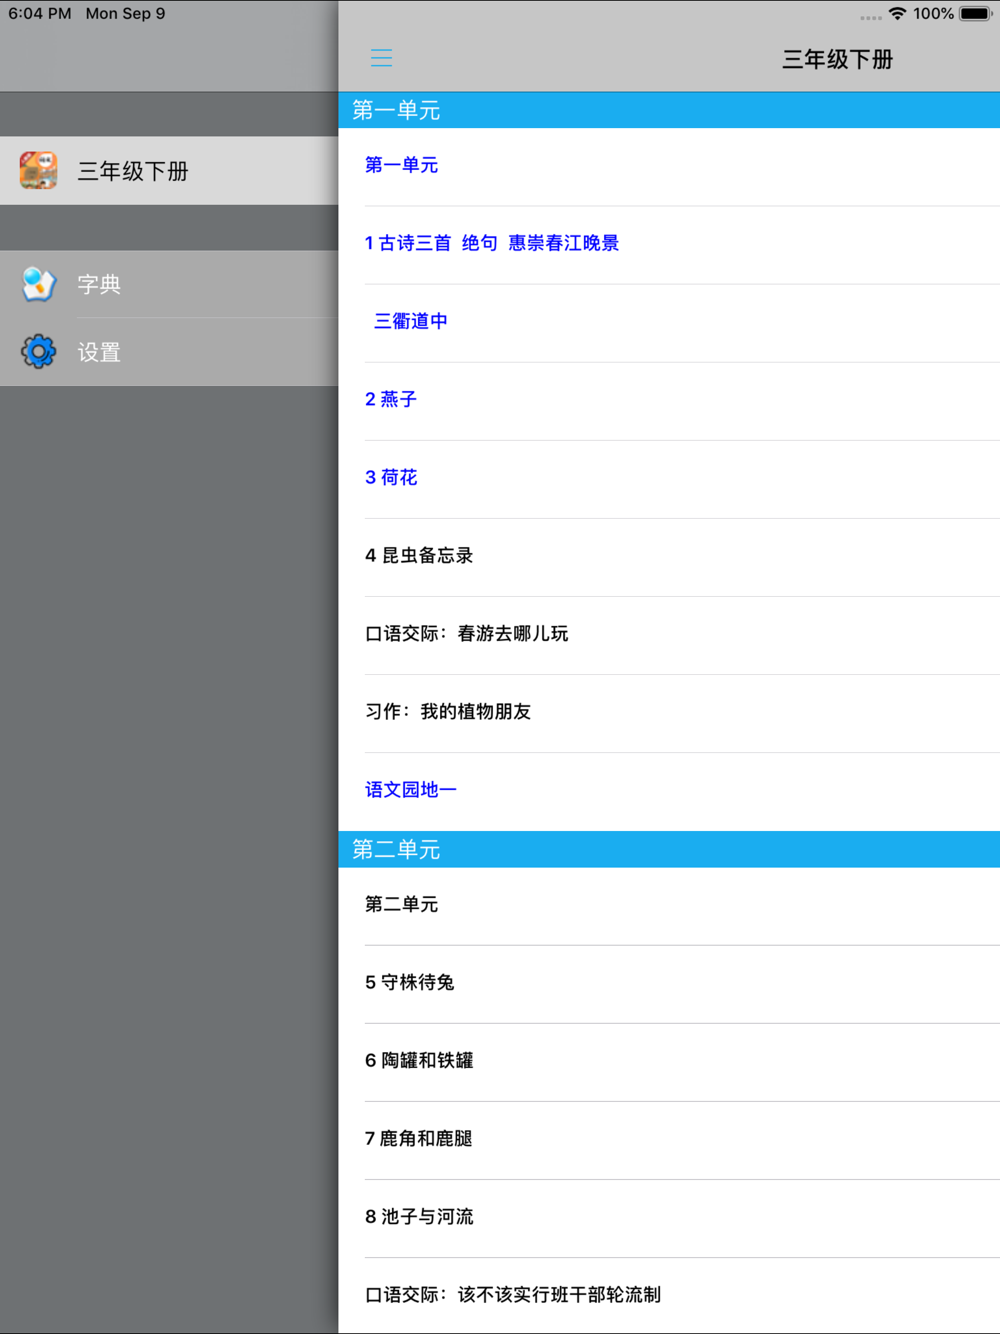Check the battery status icon
Viewport: 1000px width, 1334px height.
point(976,14)
